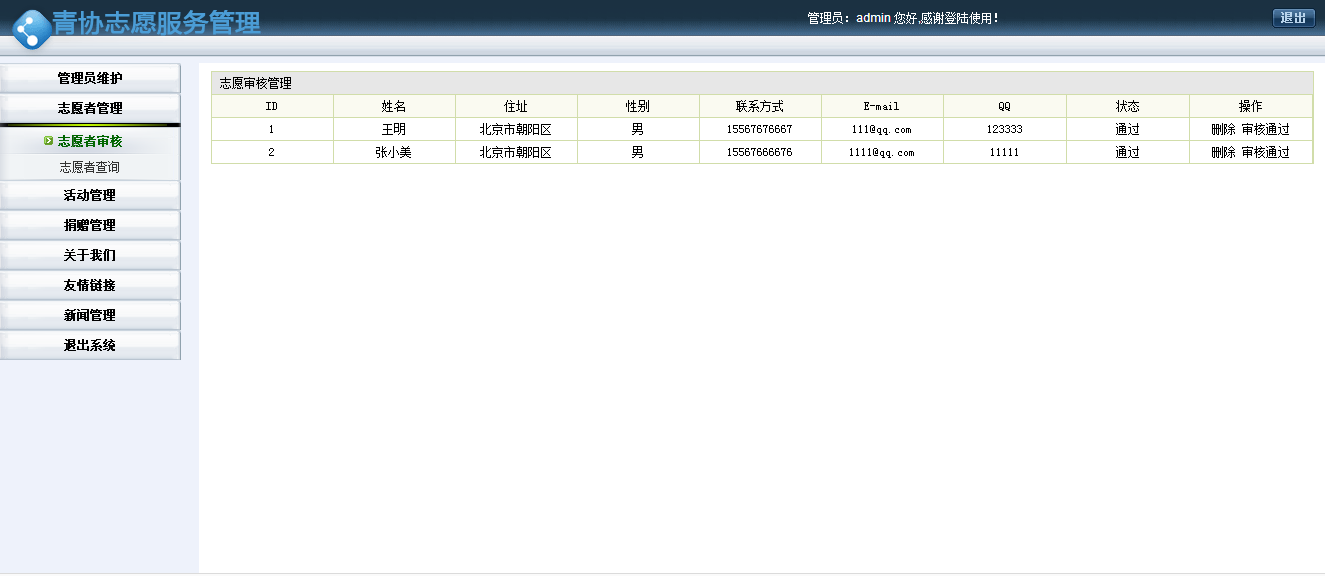Click the 性别 column header
This screenshot has height=576, width=1325.
(x=638, y=106)
